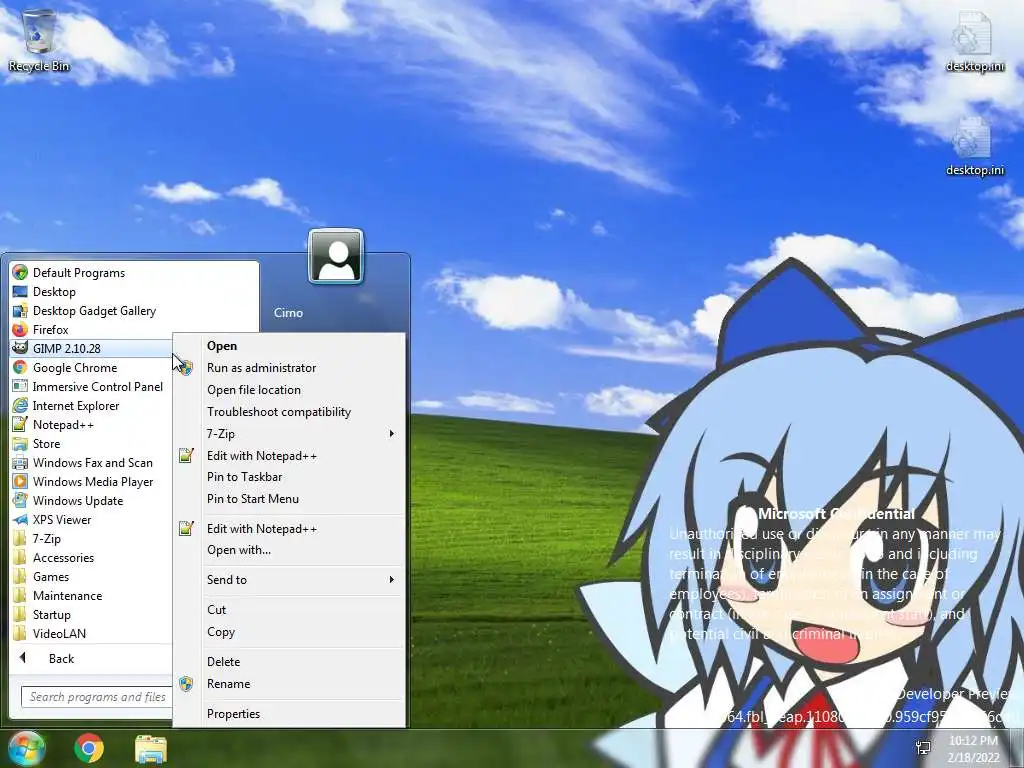Choose Cut in context menu

(x=290, y=610)
